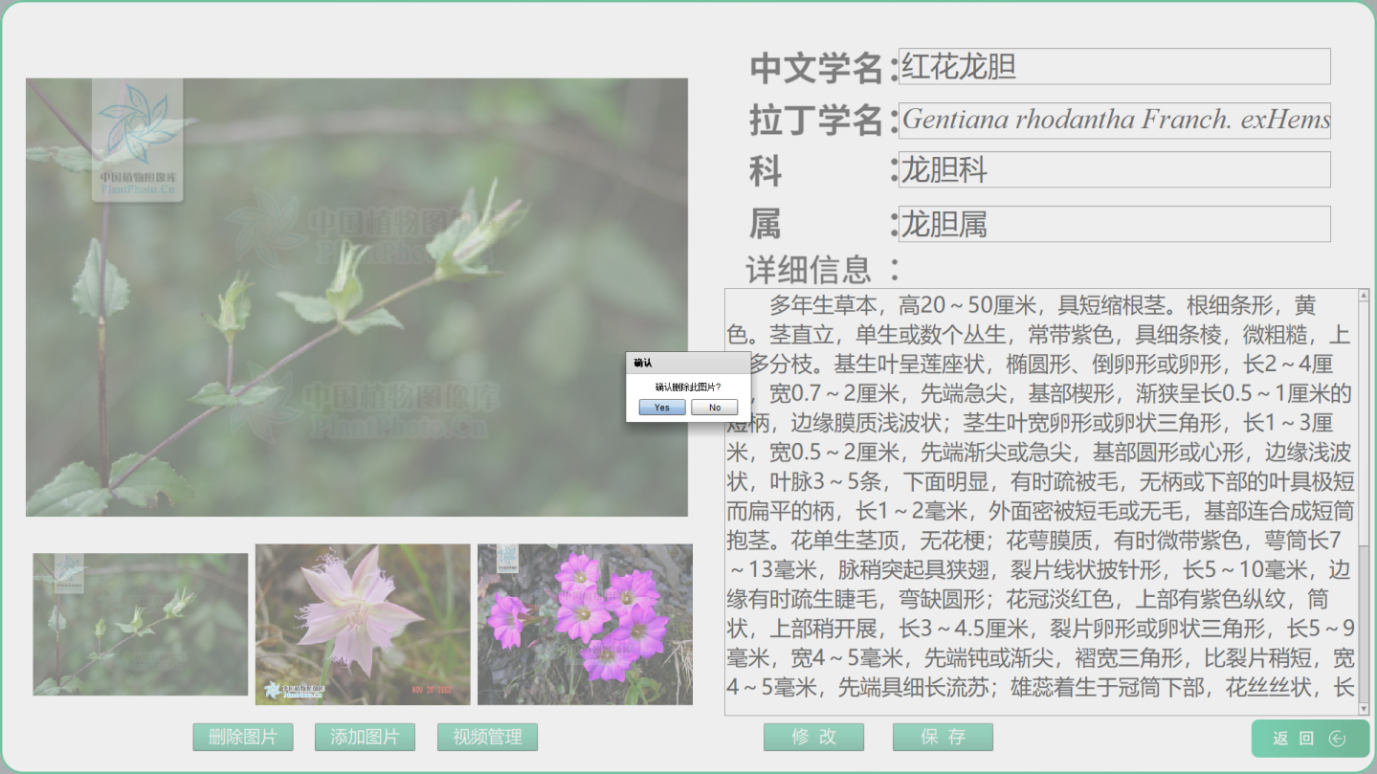Viewport: 1377px width, 774px height.
Task: Select the first thumbnail of green buds
Action: tap(140, 624)
